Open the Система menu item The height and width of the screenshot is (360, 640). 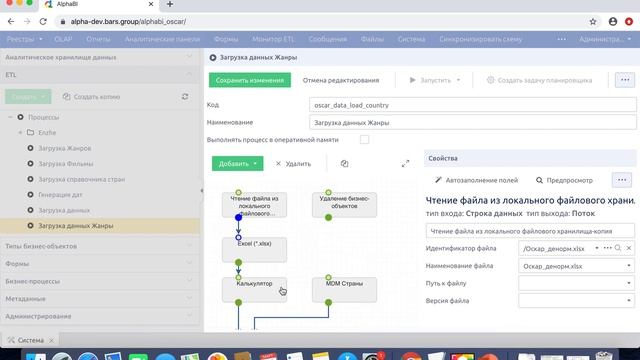tap(411, 39)
